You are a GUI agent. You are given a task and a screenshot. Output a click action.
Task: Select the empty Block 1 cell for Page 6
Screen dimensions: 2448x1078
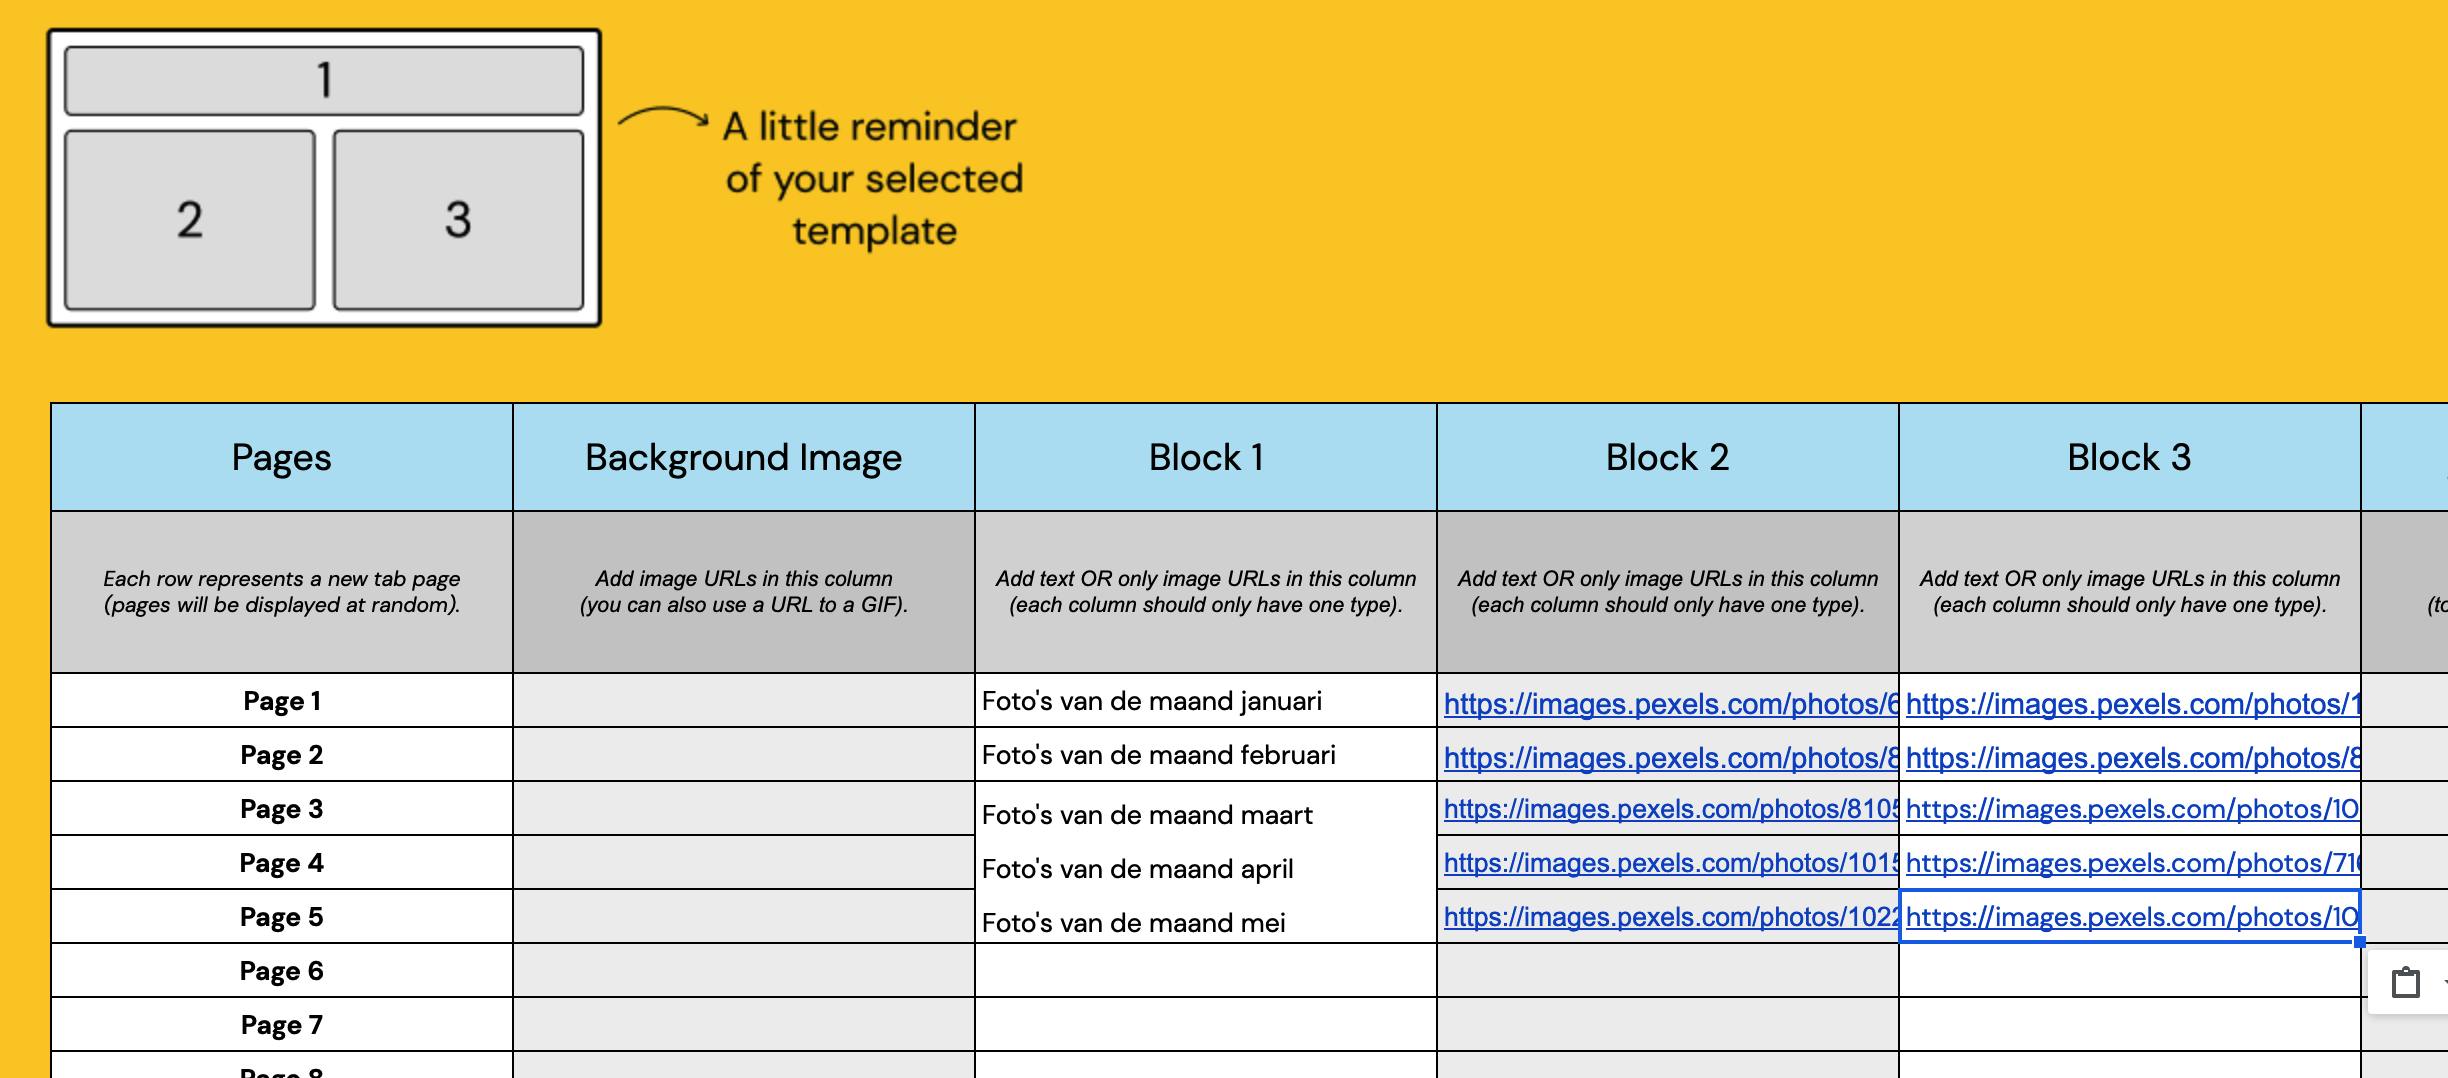(x=1205, y=971)
